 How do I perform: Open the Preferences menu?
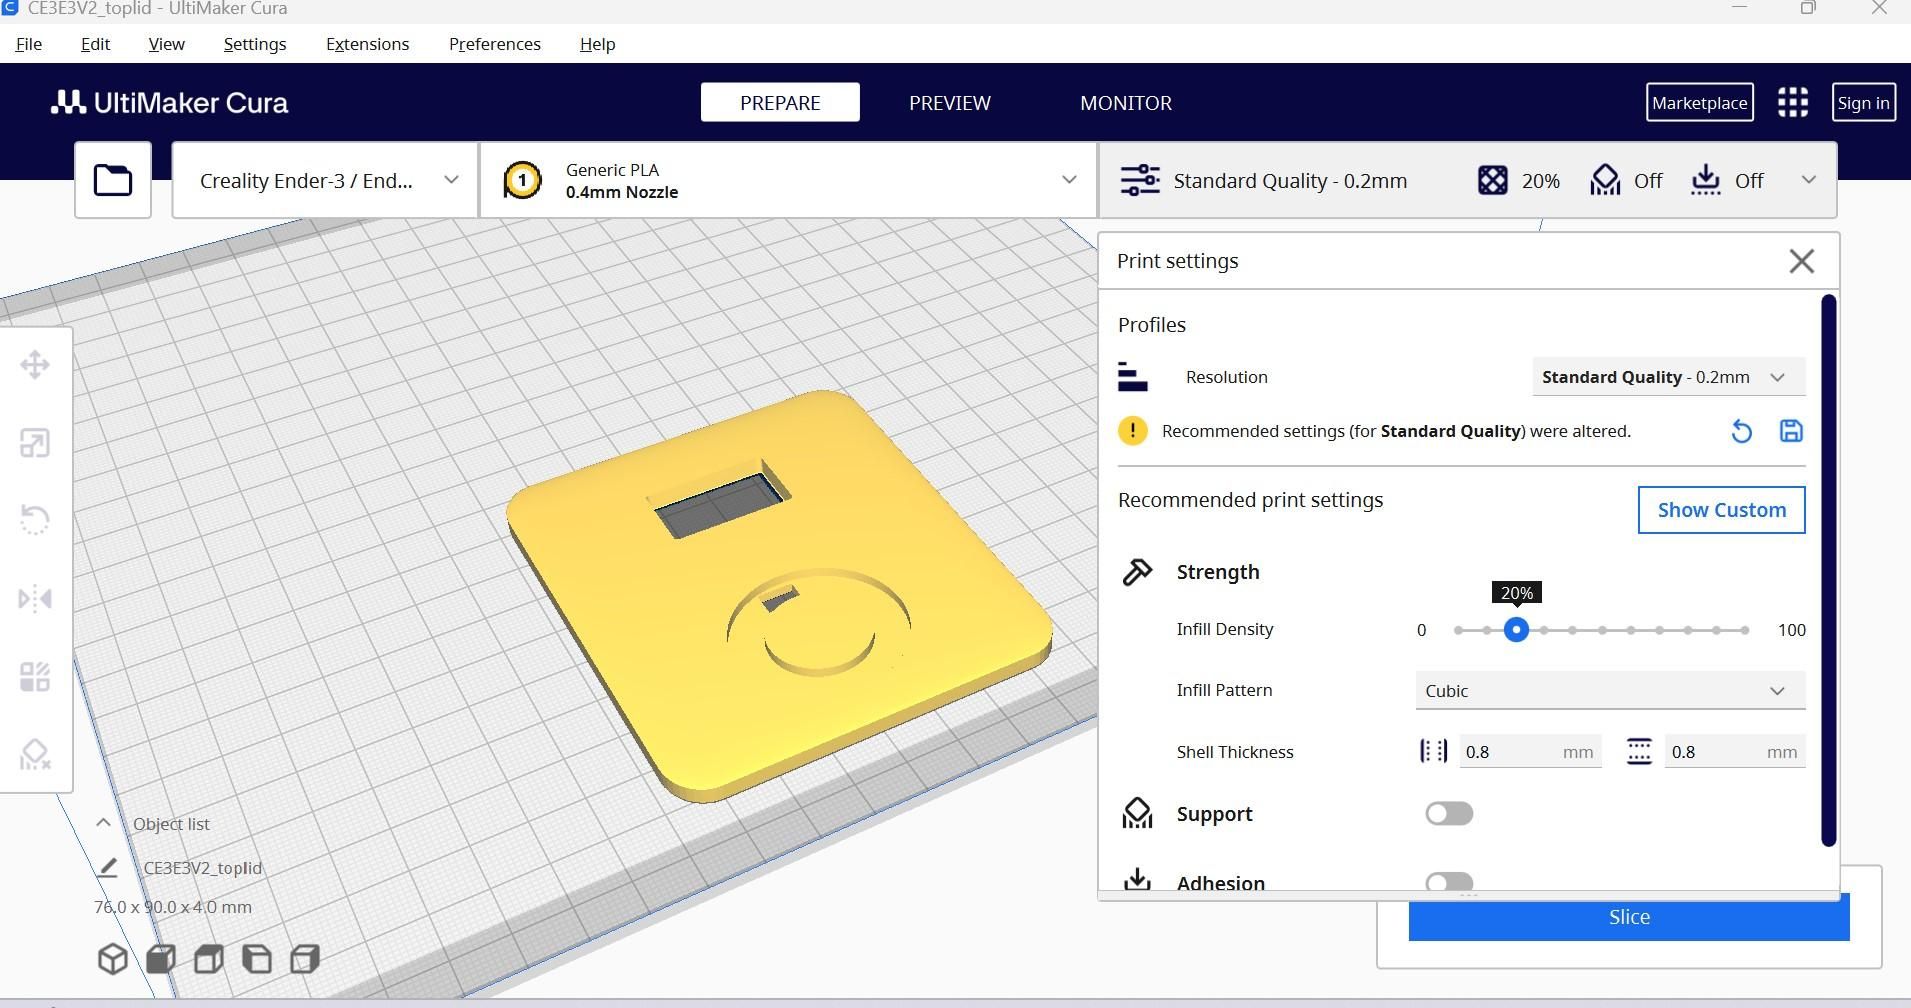[x=495, y=44]
